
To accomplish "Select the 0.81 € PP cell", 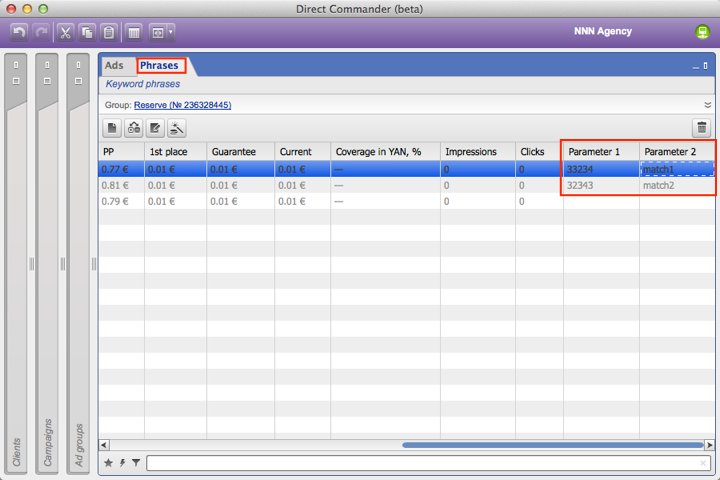I will pos(122,185).
